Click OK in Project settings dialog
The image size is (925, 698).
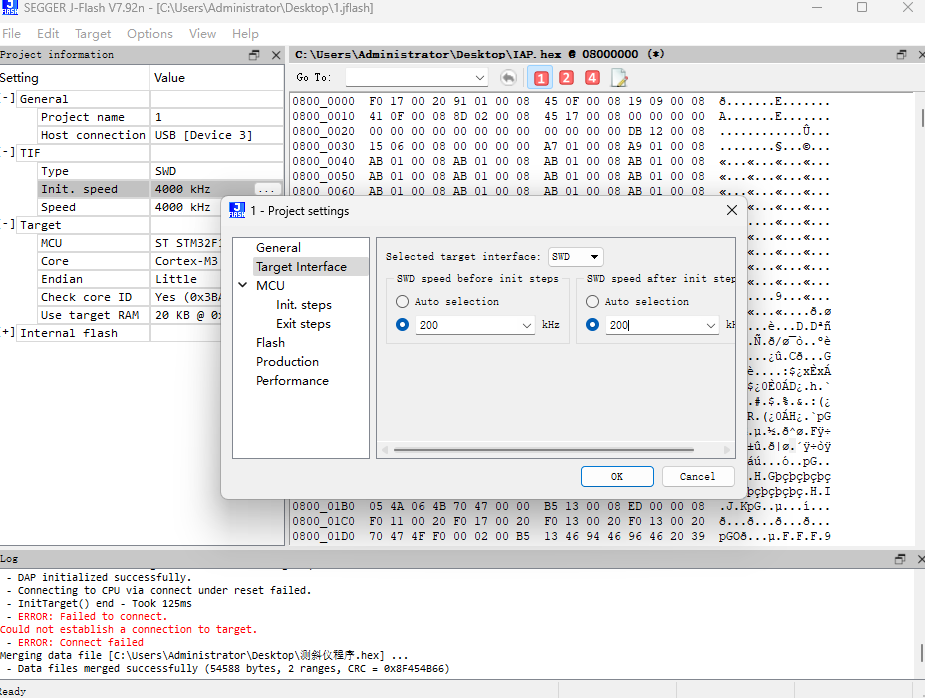coord(617,476)
